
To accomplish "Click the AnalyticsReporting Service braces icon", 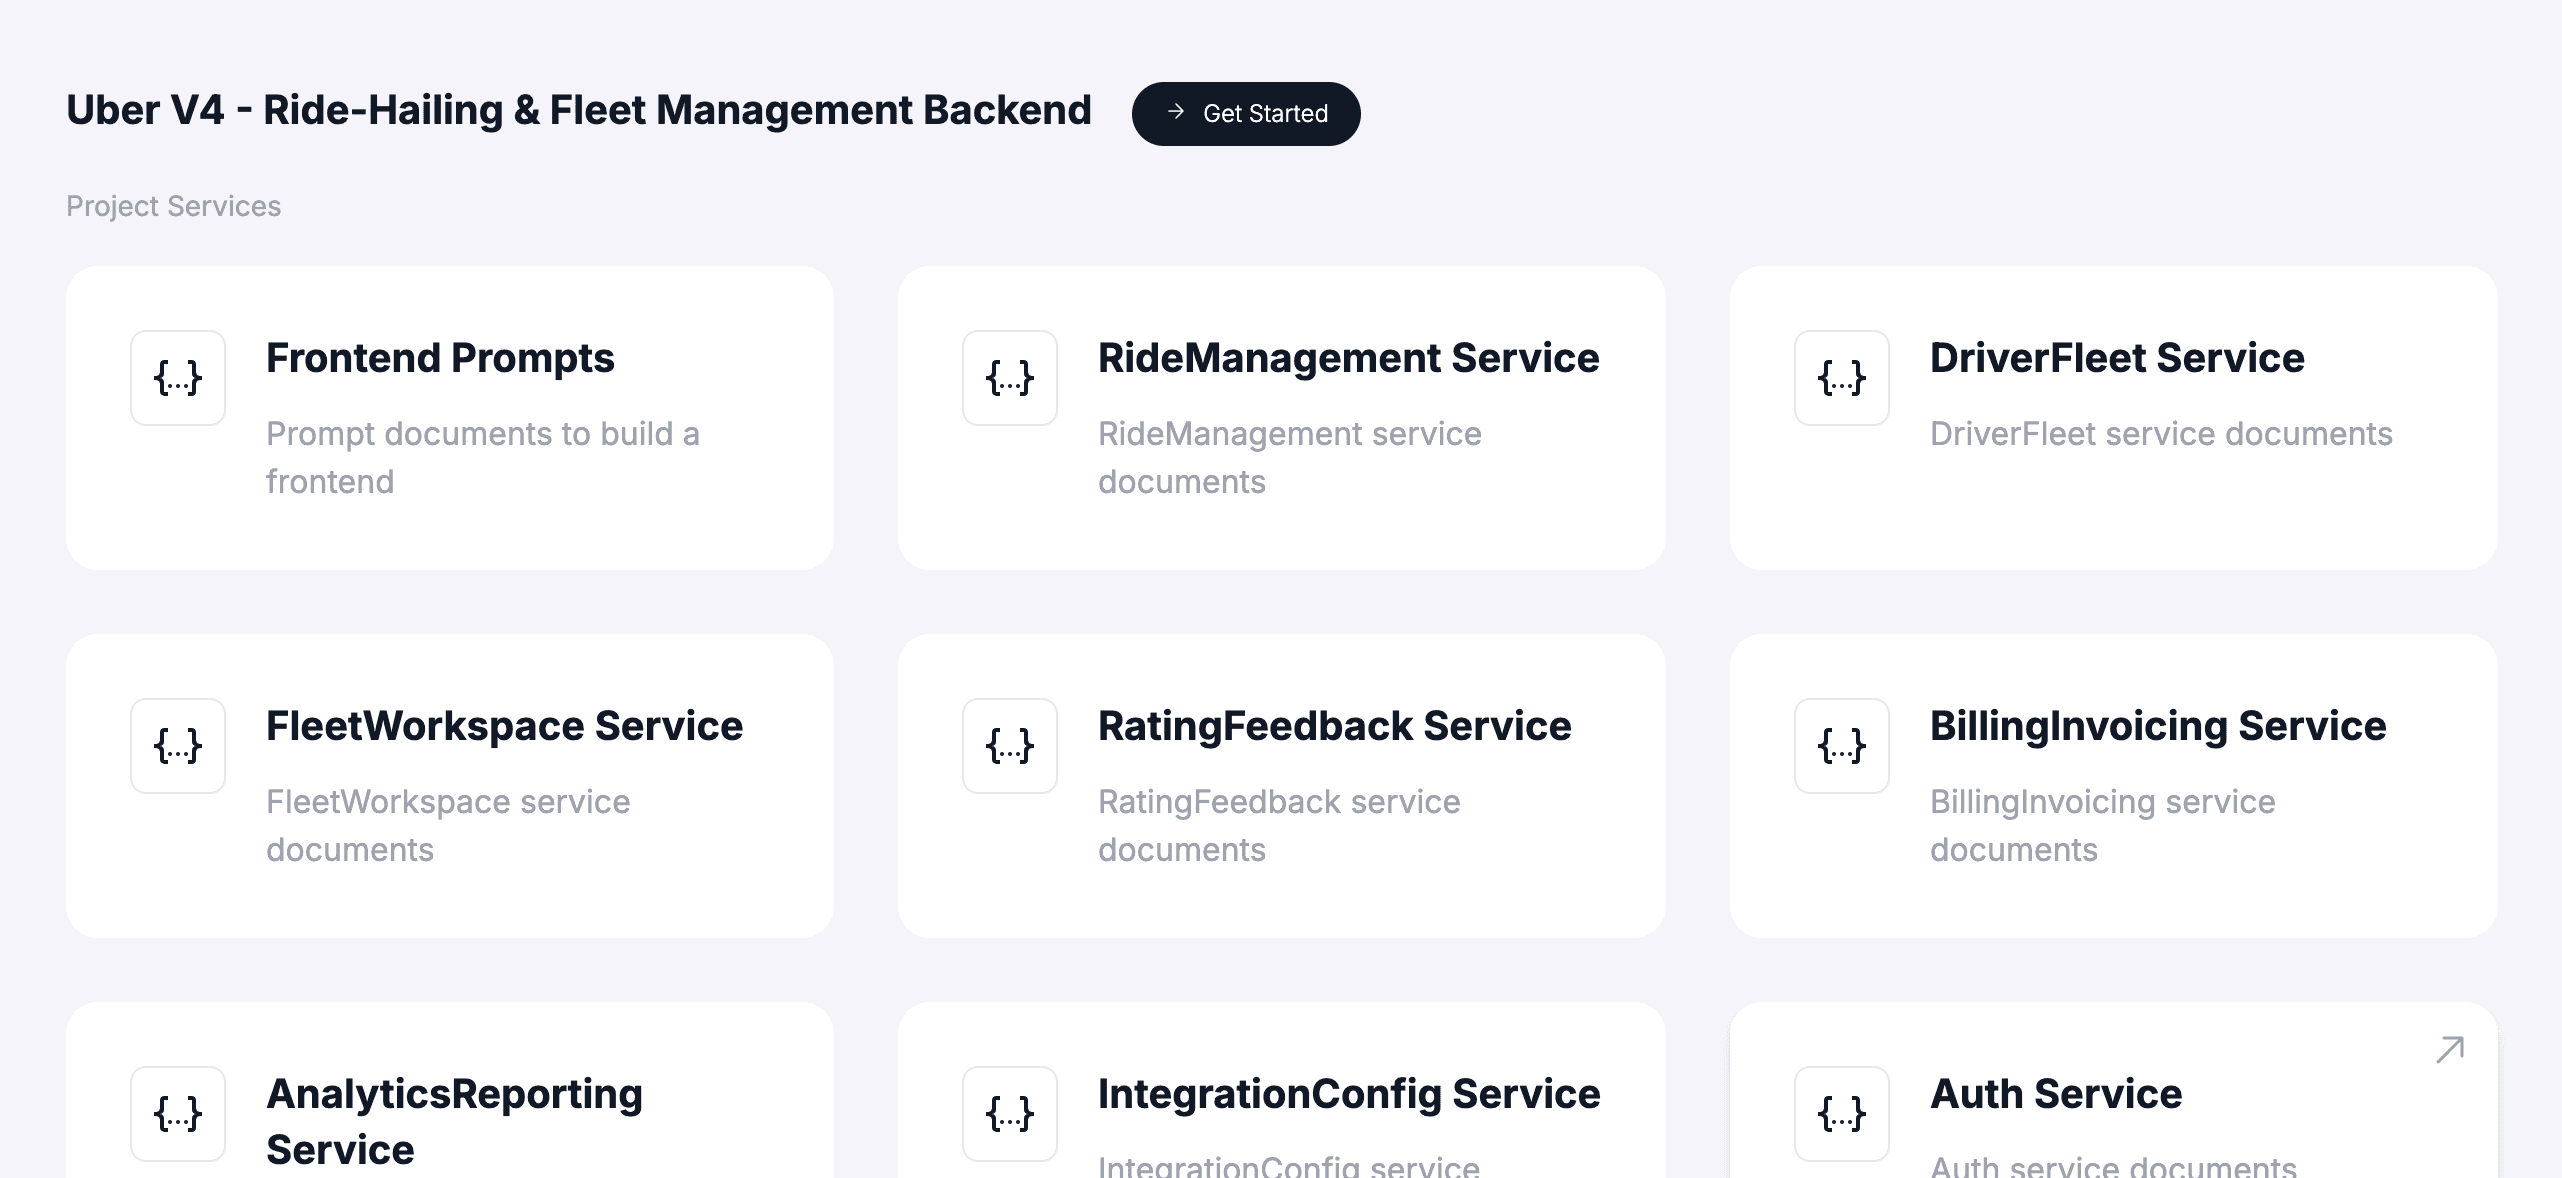I will click(178, 1114).
